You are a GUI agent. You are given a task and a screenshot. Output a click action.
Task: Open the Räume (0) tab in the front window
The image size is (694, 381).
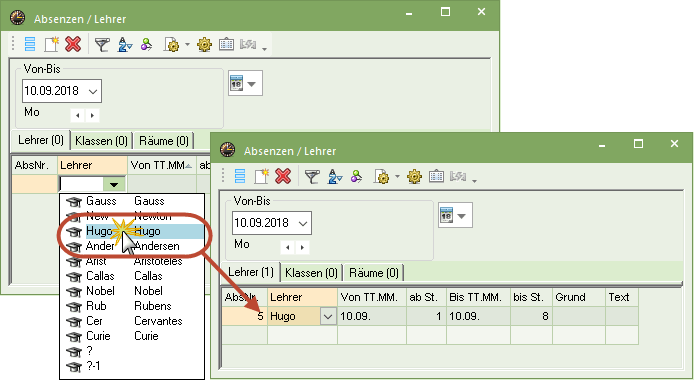(x=374, y=273)
